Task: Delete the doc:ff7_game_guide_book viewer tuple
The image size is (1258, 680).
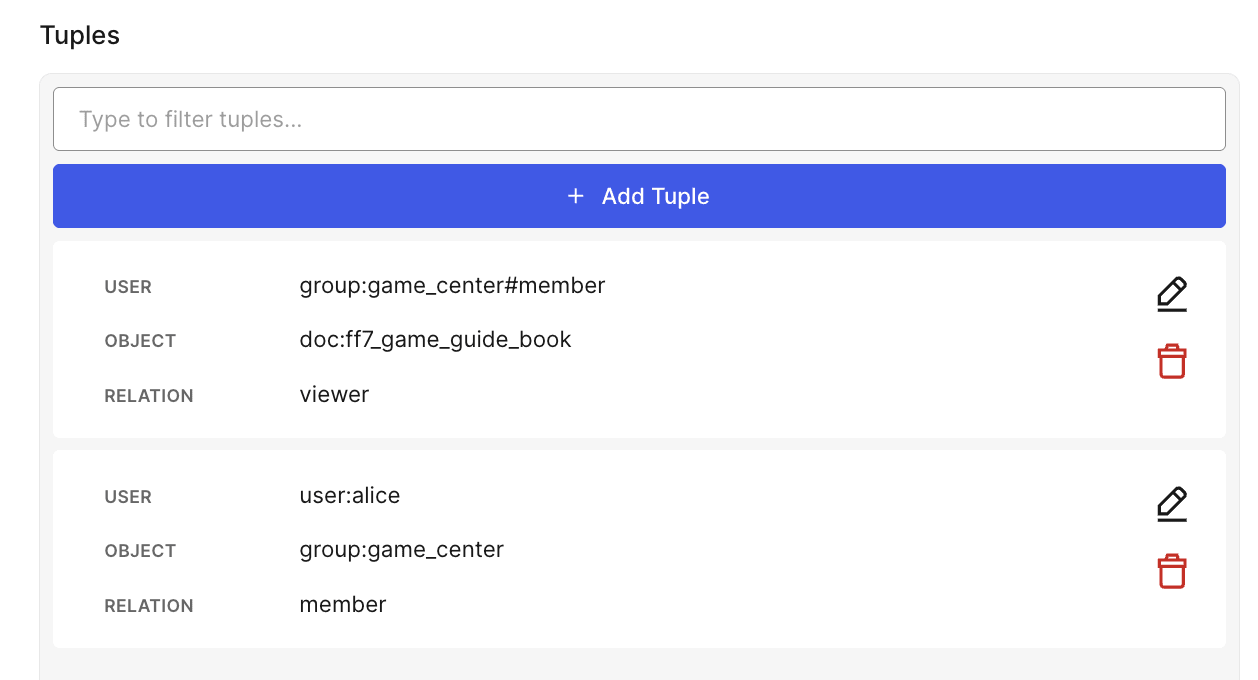Action: click(x=1171, y=361)
